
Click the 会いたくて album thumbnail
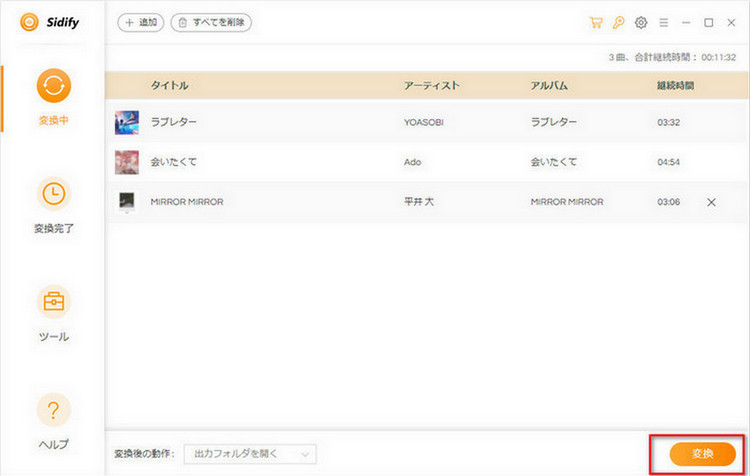(x=127, y=162)
